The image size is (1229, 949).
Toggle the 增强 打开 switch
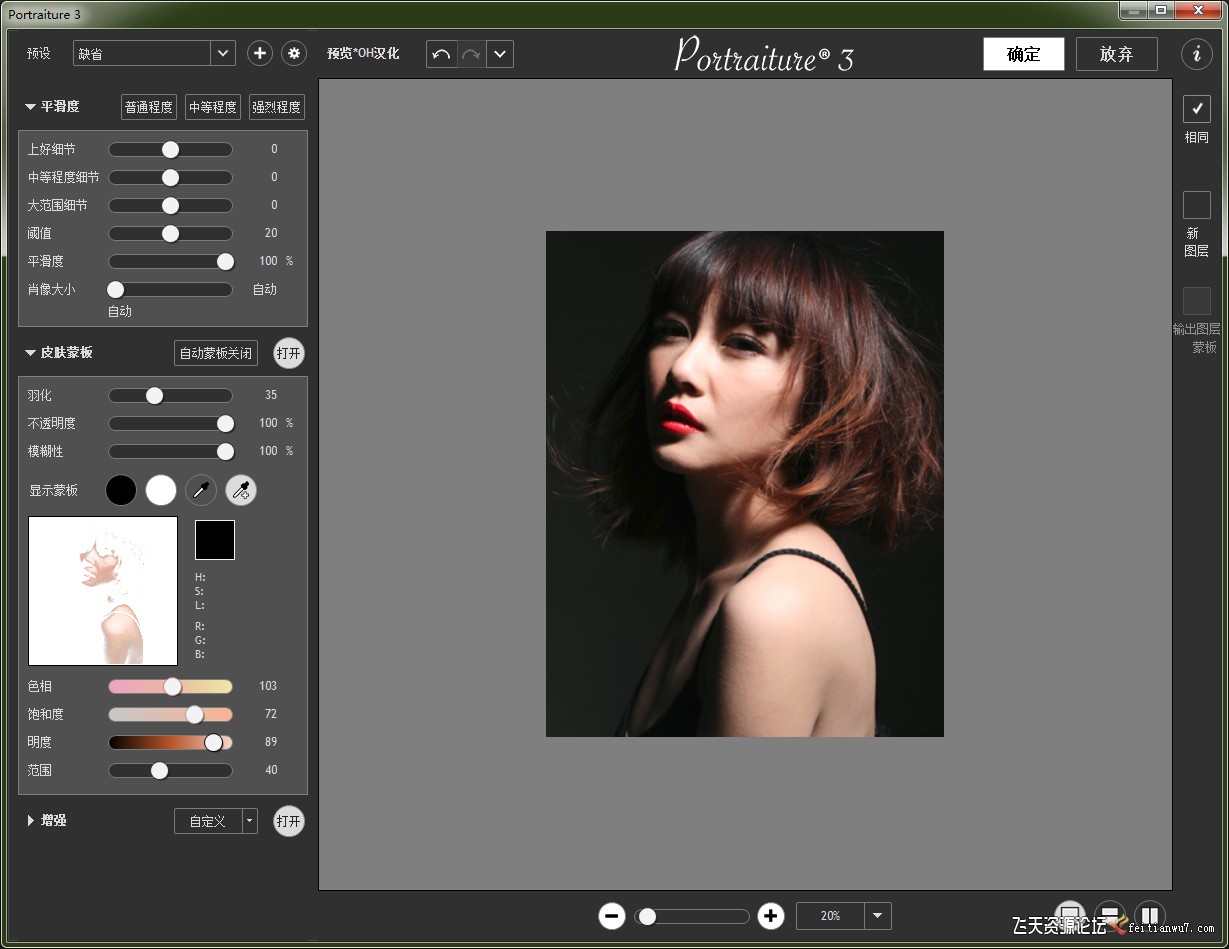288,821
